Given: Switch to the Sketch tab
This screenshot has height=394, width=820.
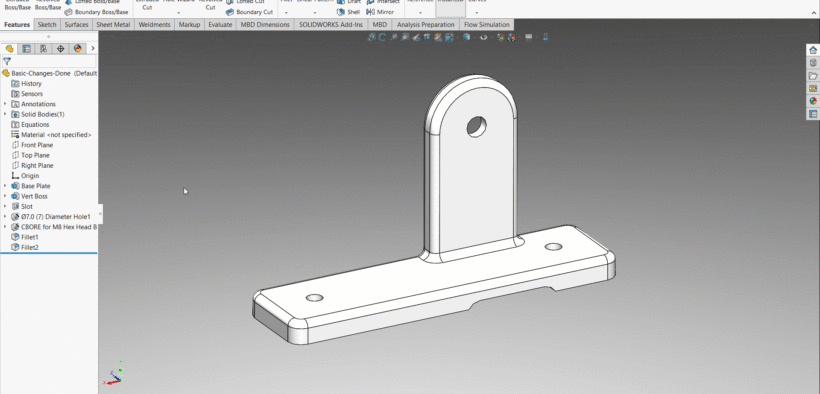Looking at the screenshot, I should click(x=47, y=25).
